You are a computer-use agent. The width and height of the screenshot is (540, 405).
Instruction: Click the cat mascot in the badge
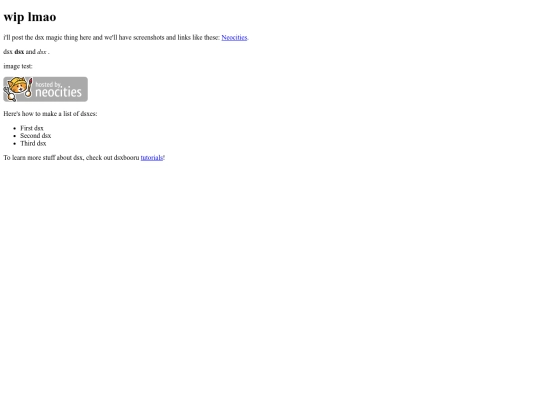click(x=16, y=88)
